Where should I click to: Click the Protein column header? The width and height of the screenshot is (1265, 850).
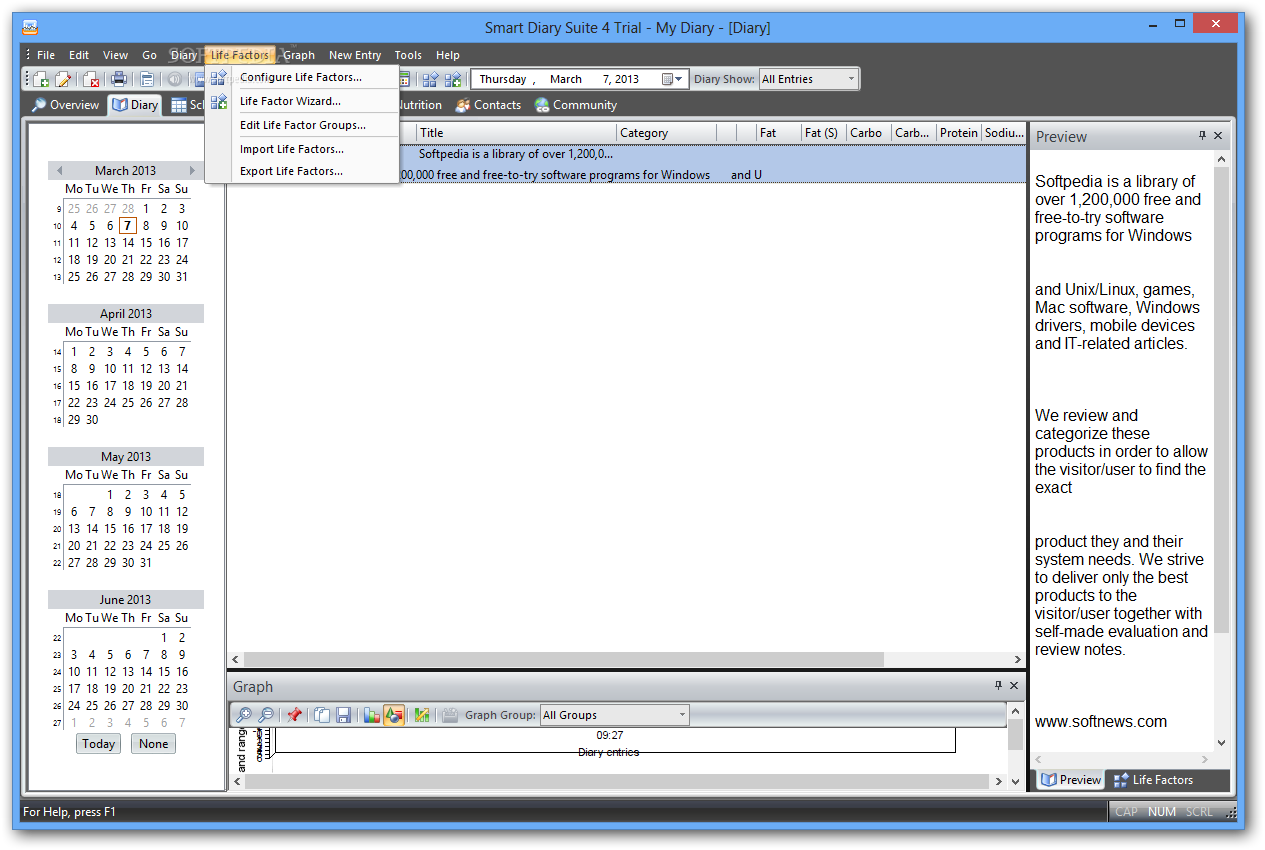[958, 133]
